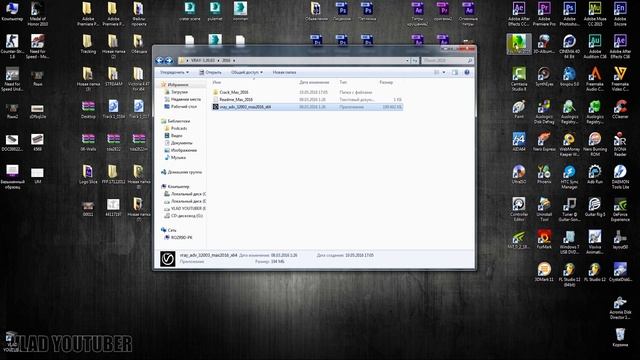The image size is (640, 360).
Task: Open GeForce Experience desktop shortcut
Action: [x=620, y=209]
